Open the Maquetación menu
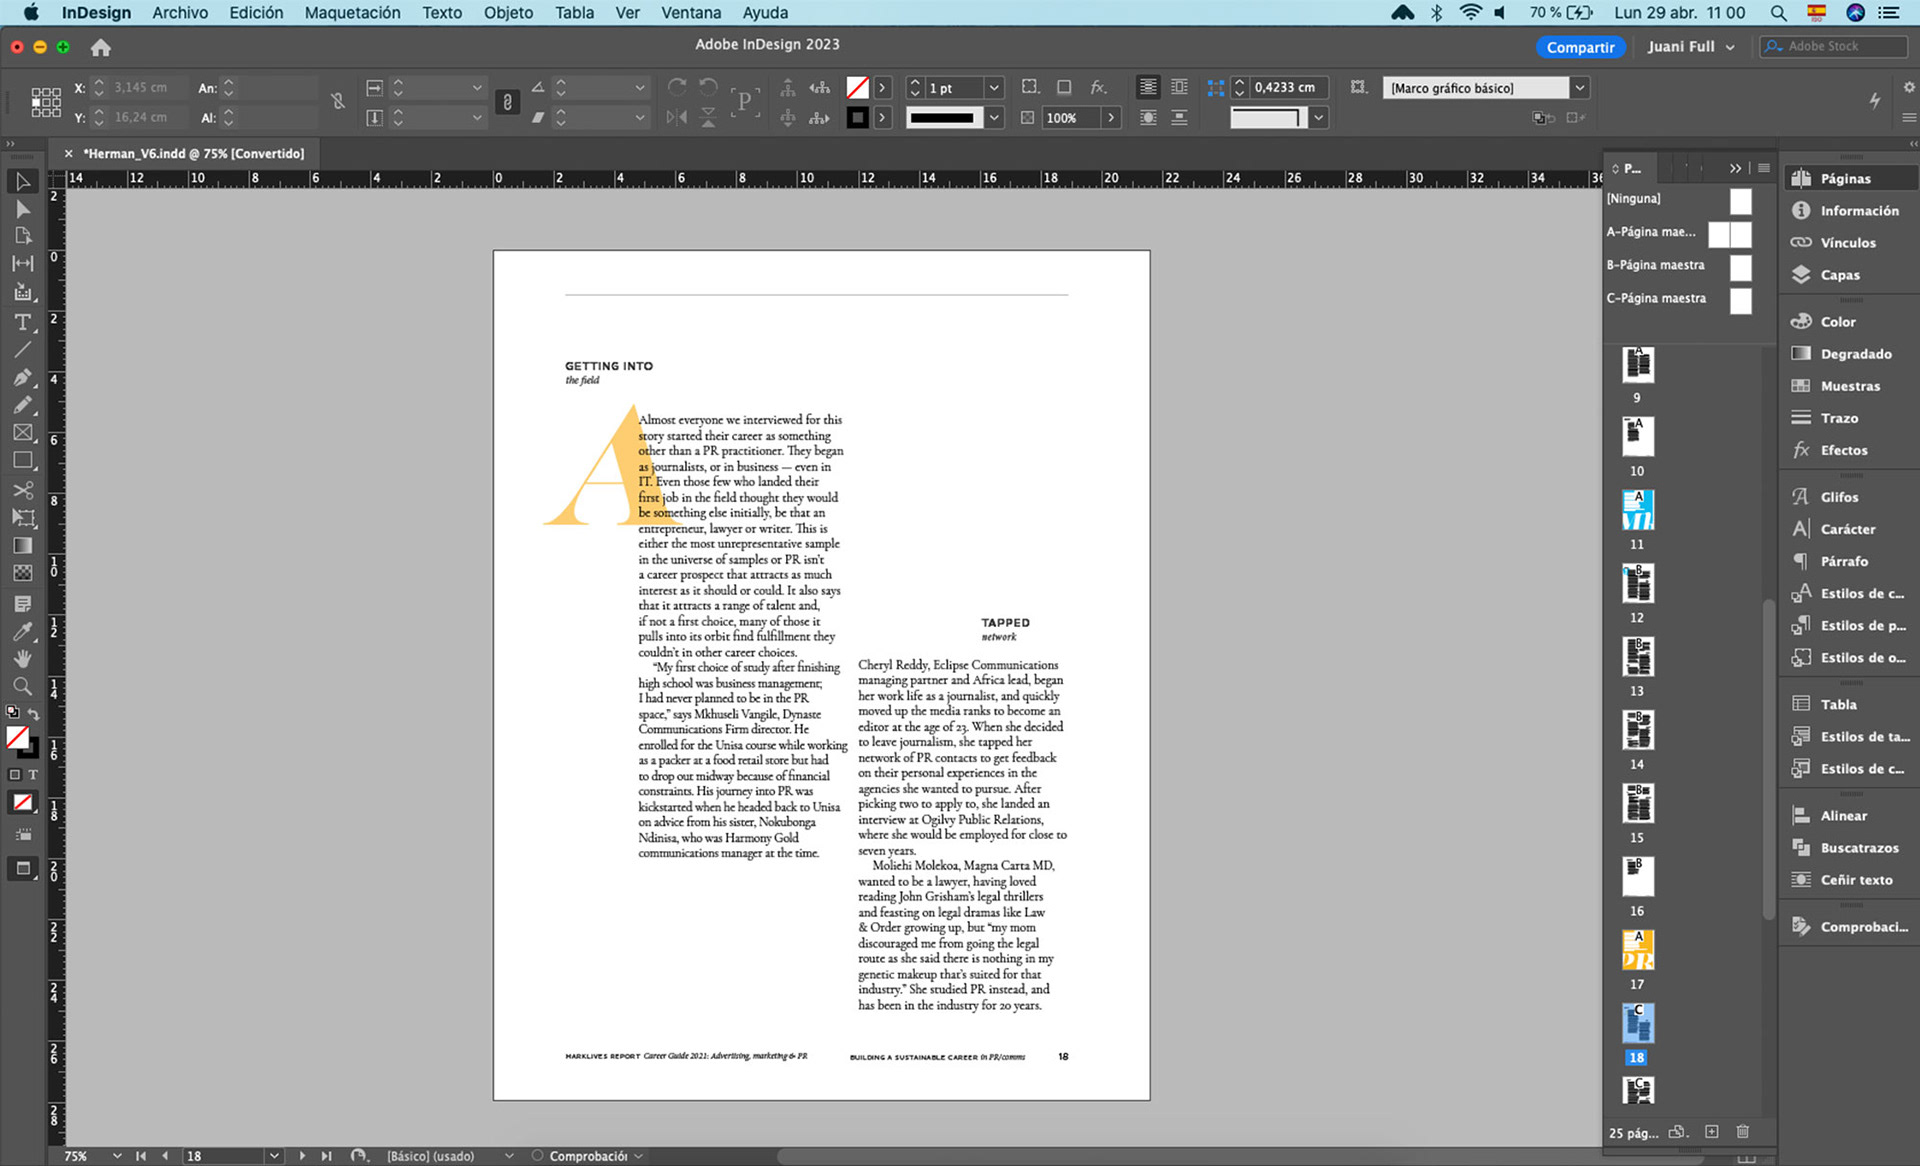This screenshot has height=1166, width=1920. [352, 13]
